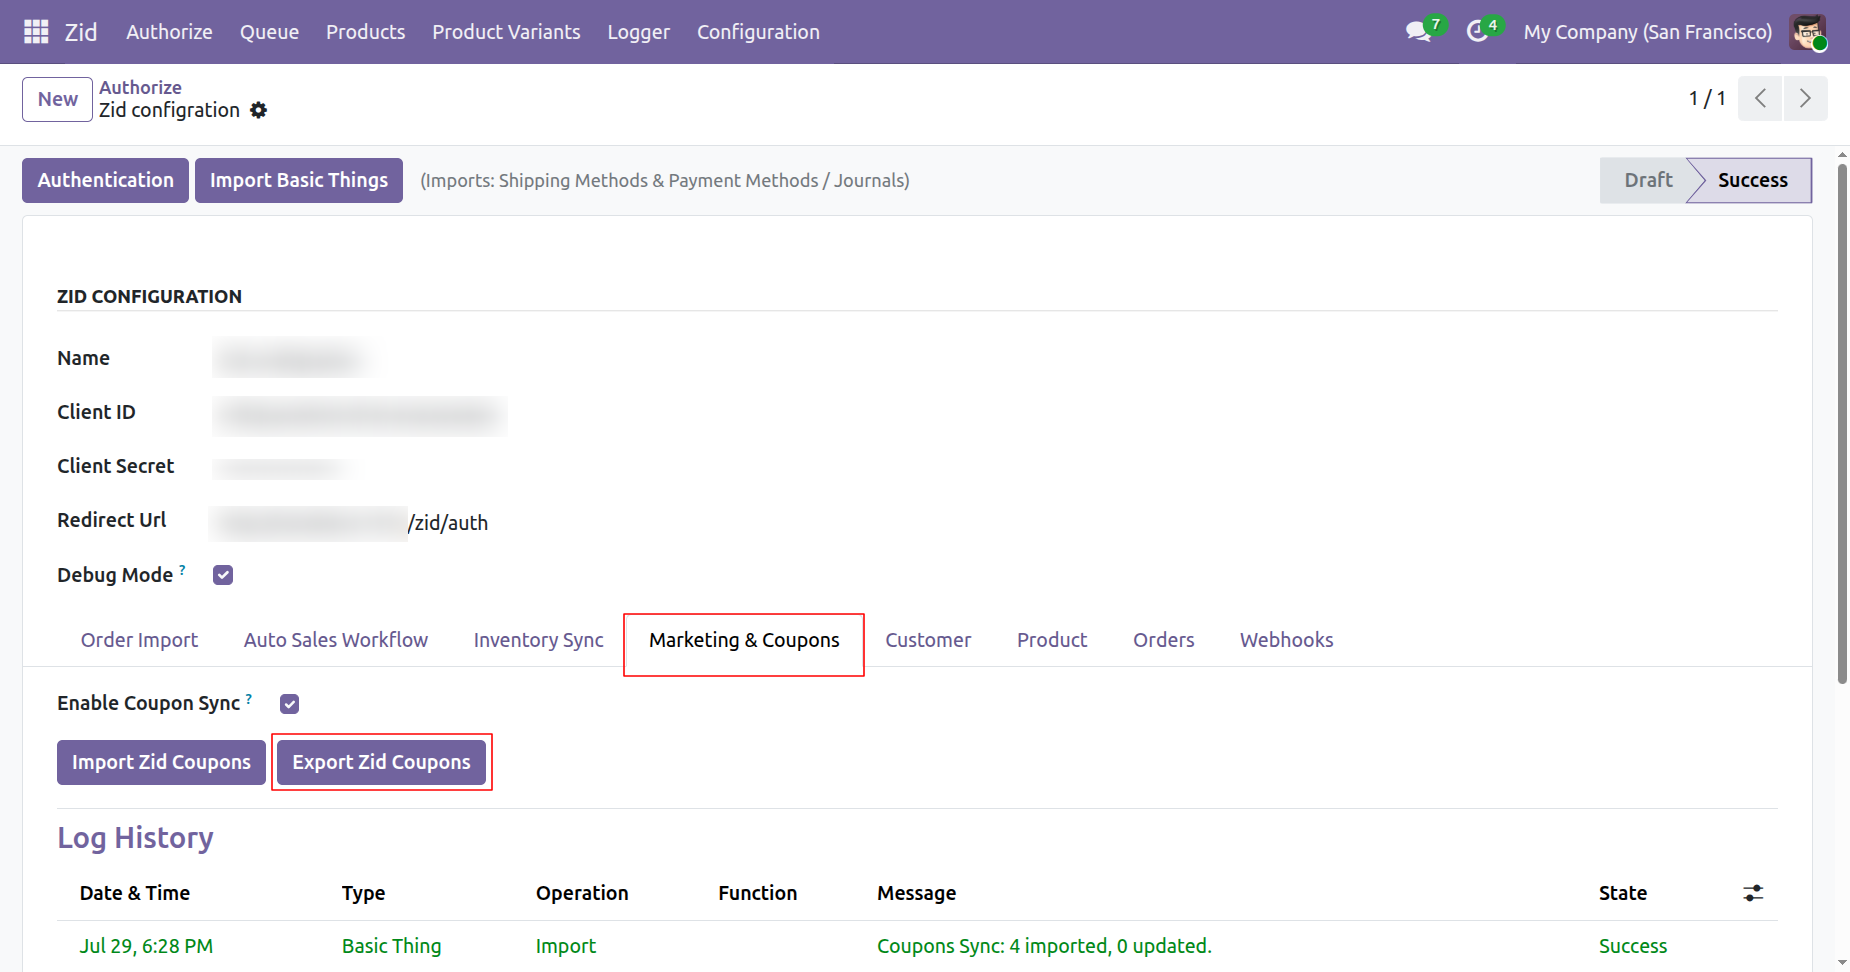Click the Zid app name in navbar
Image resolution: width=1850 pixels, height=972 pixels.
click(x=81, y=32)
